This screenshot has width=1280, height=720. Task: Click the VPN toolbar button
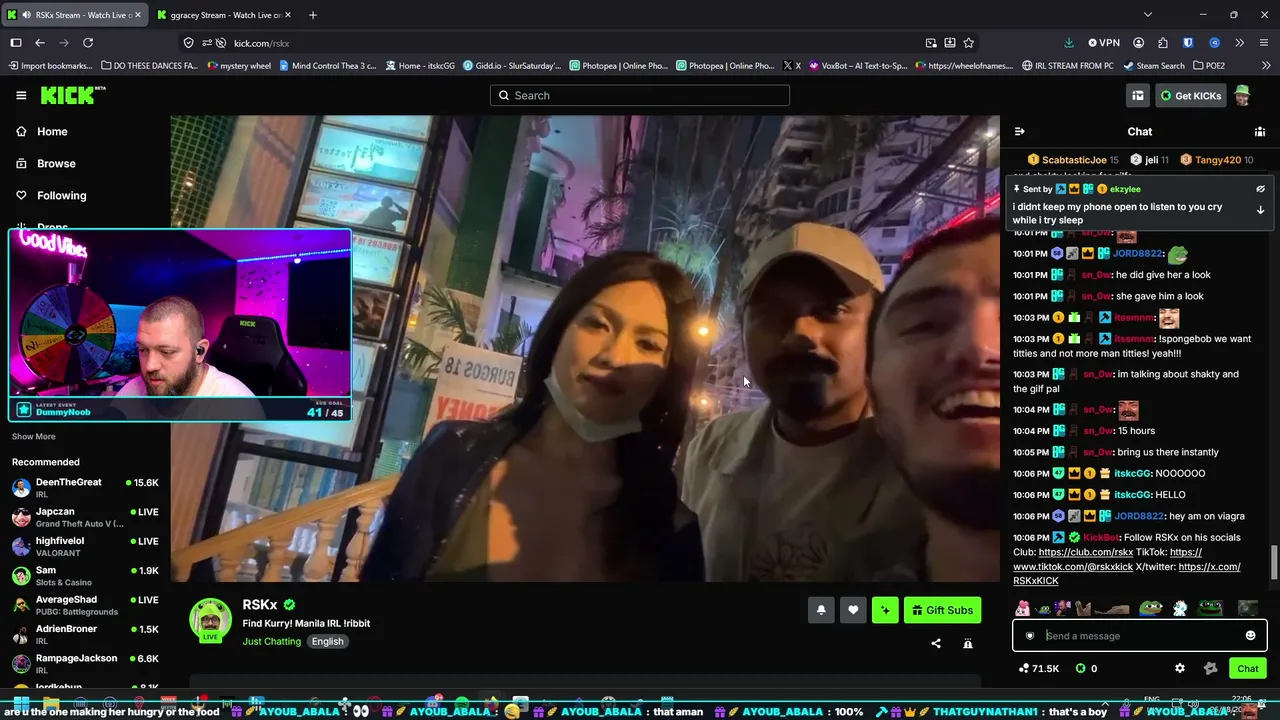tap(1105, 43)
